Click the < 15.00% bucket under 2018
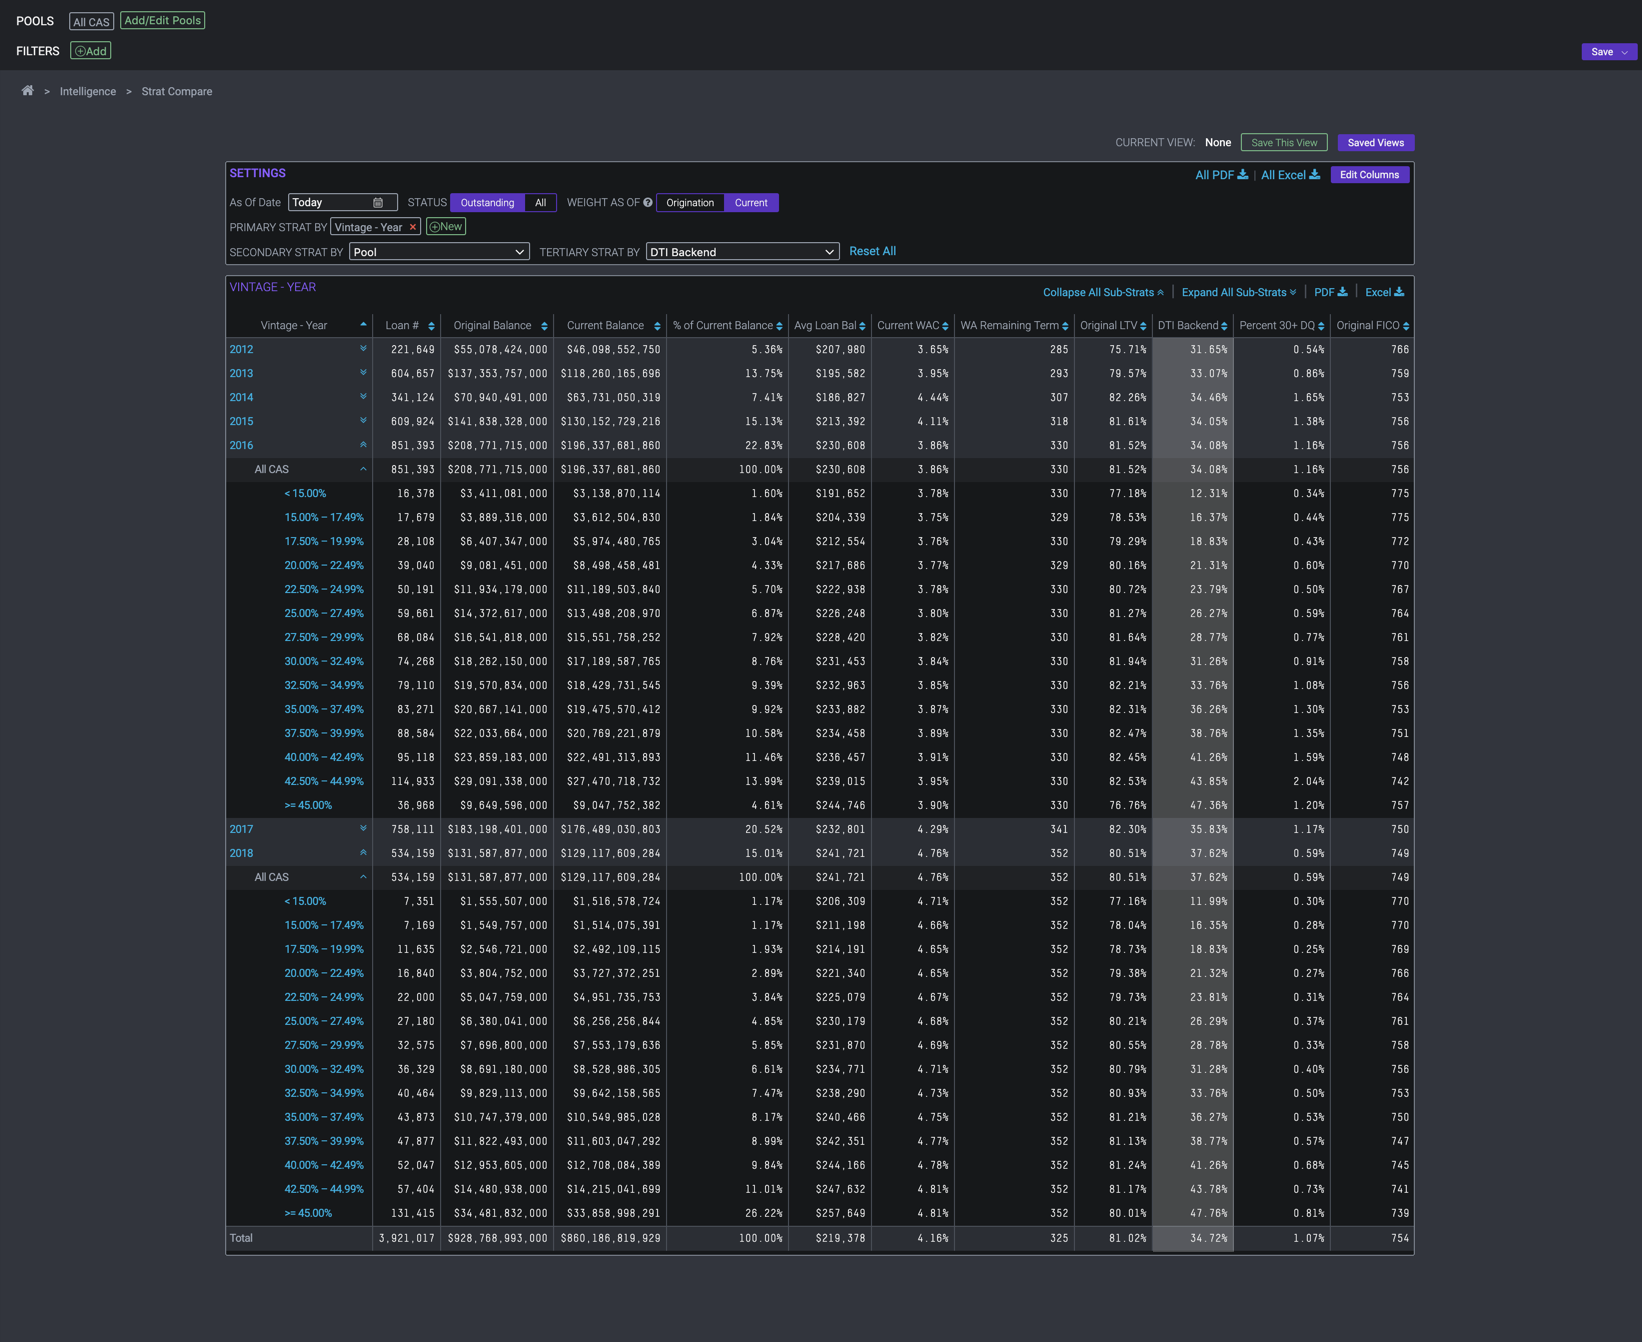The image size is (1642, 1342). [x=305, y=901]
